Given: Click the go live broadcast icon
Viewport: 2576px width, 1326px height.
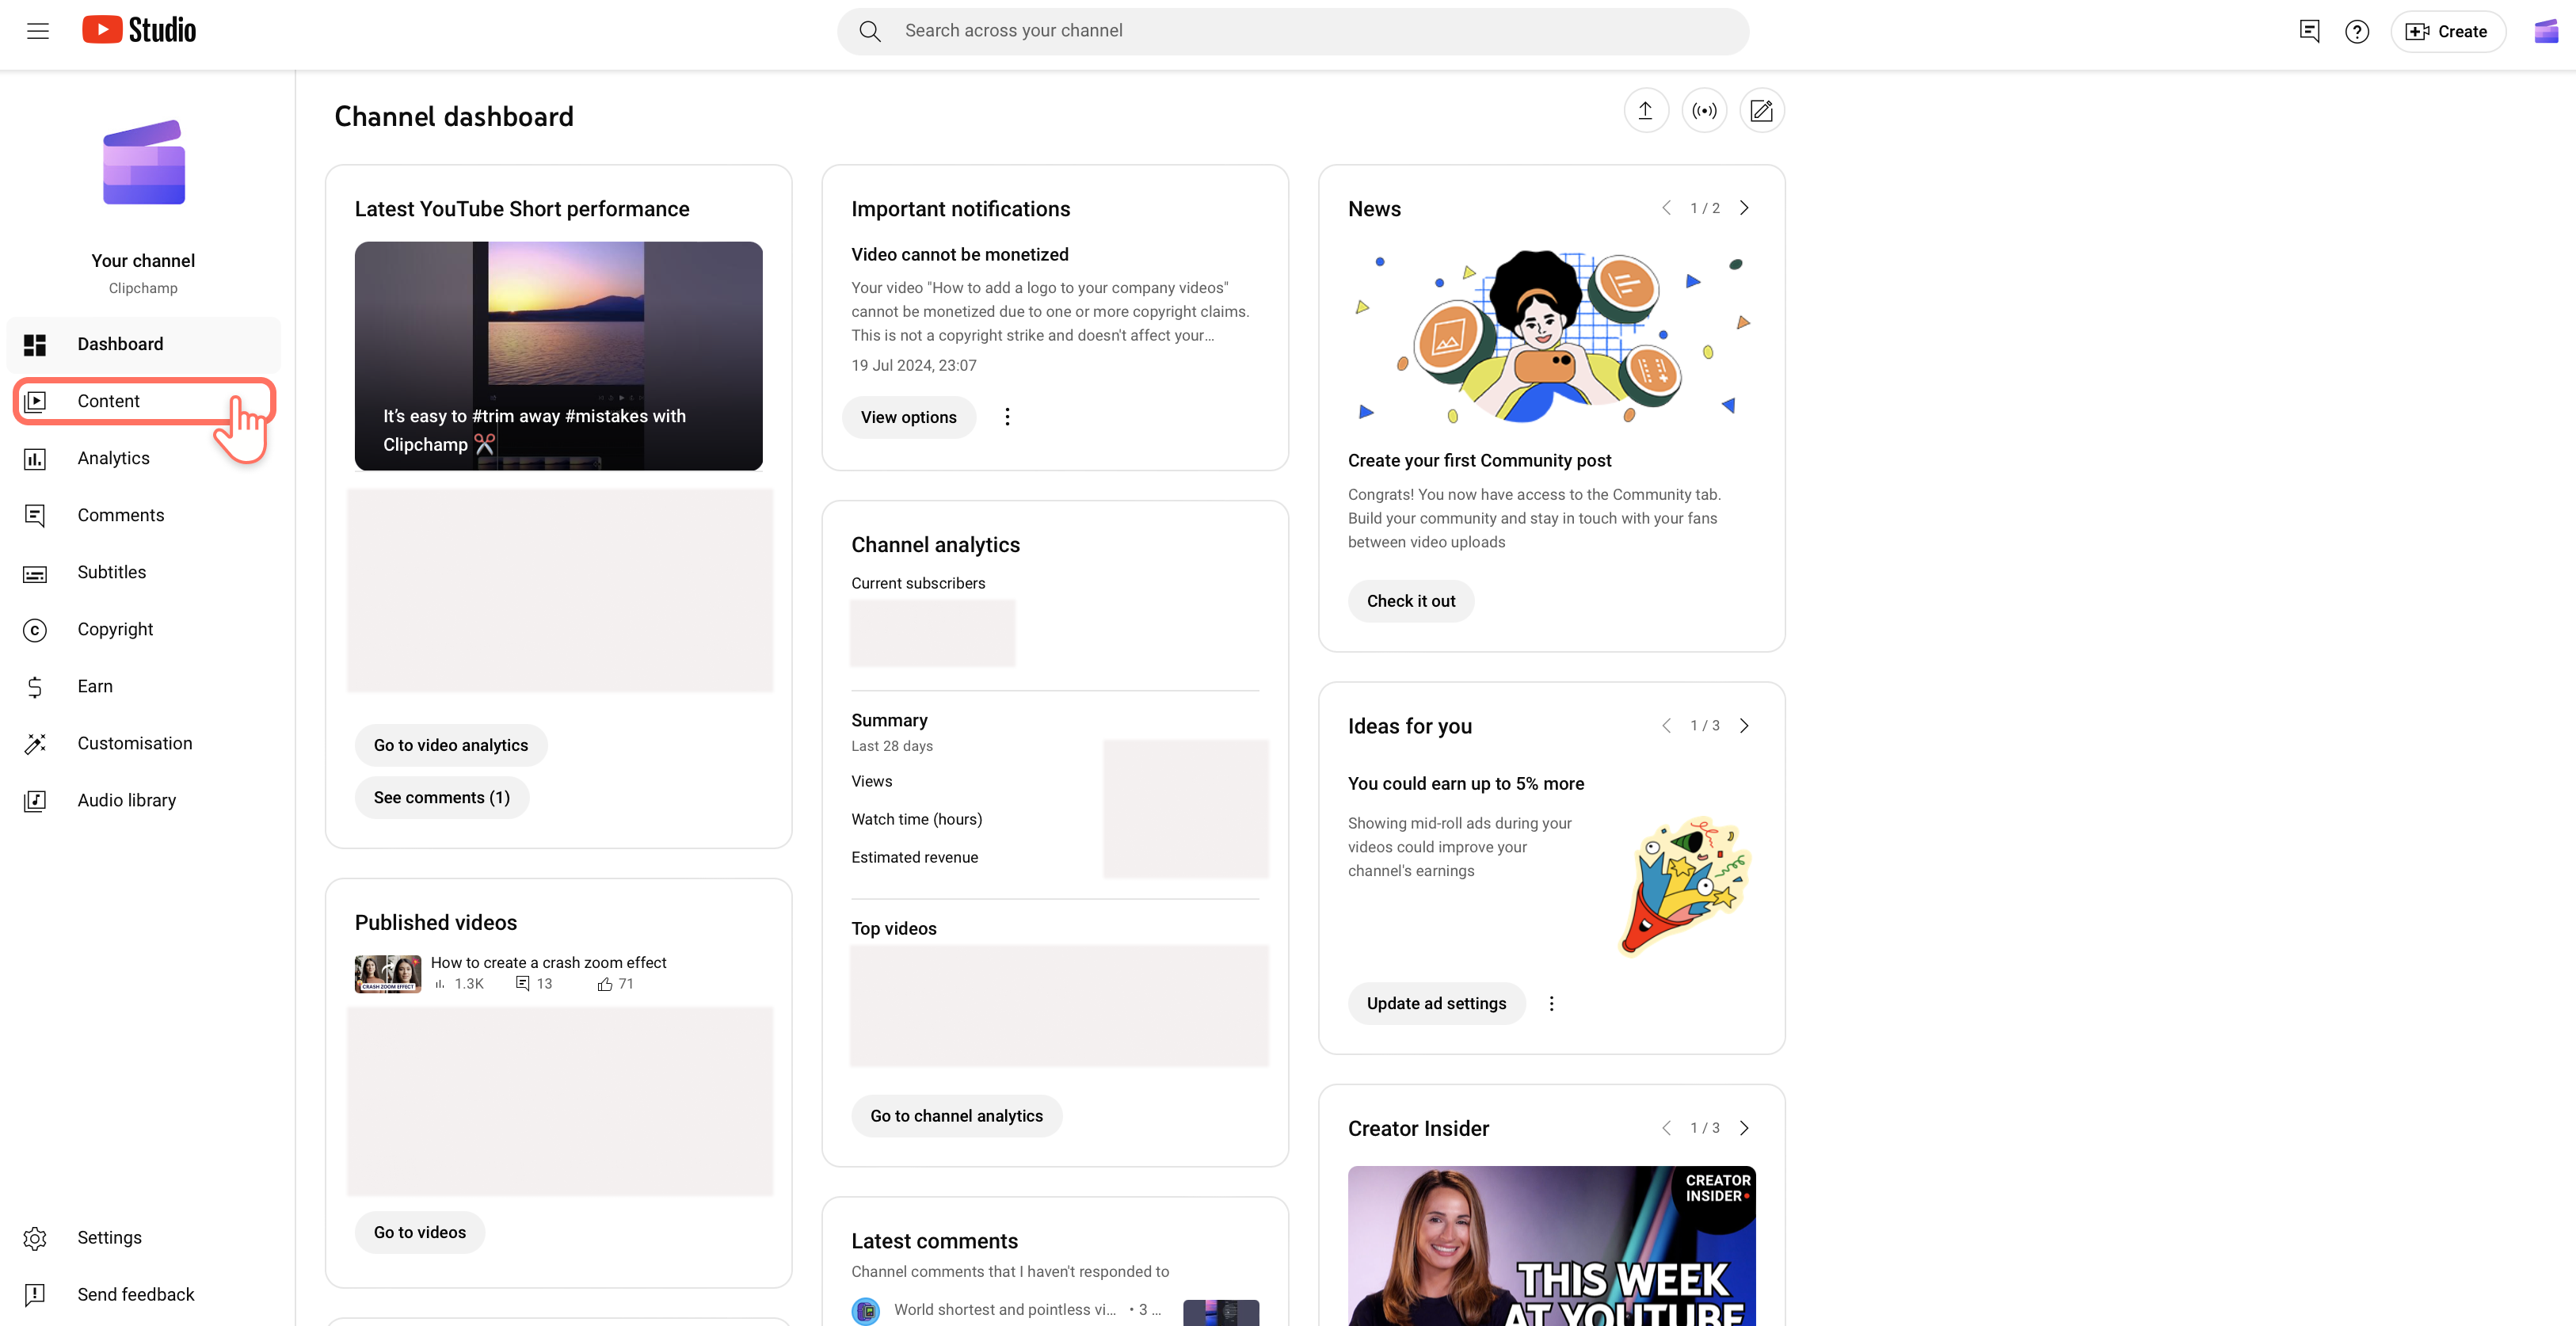Looking at the screenshot, I should (1704, 110).
